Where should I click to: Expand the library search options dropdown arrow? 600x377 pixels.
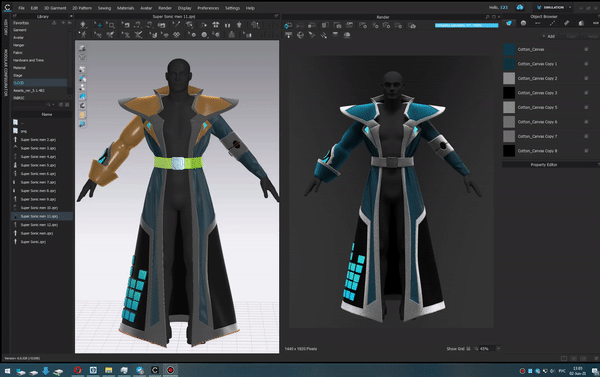tap(53, 104)
